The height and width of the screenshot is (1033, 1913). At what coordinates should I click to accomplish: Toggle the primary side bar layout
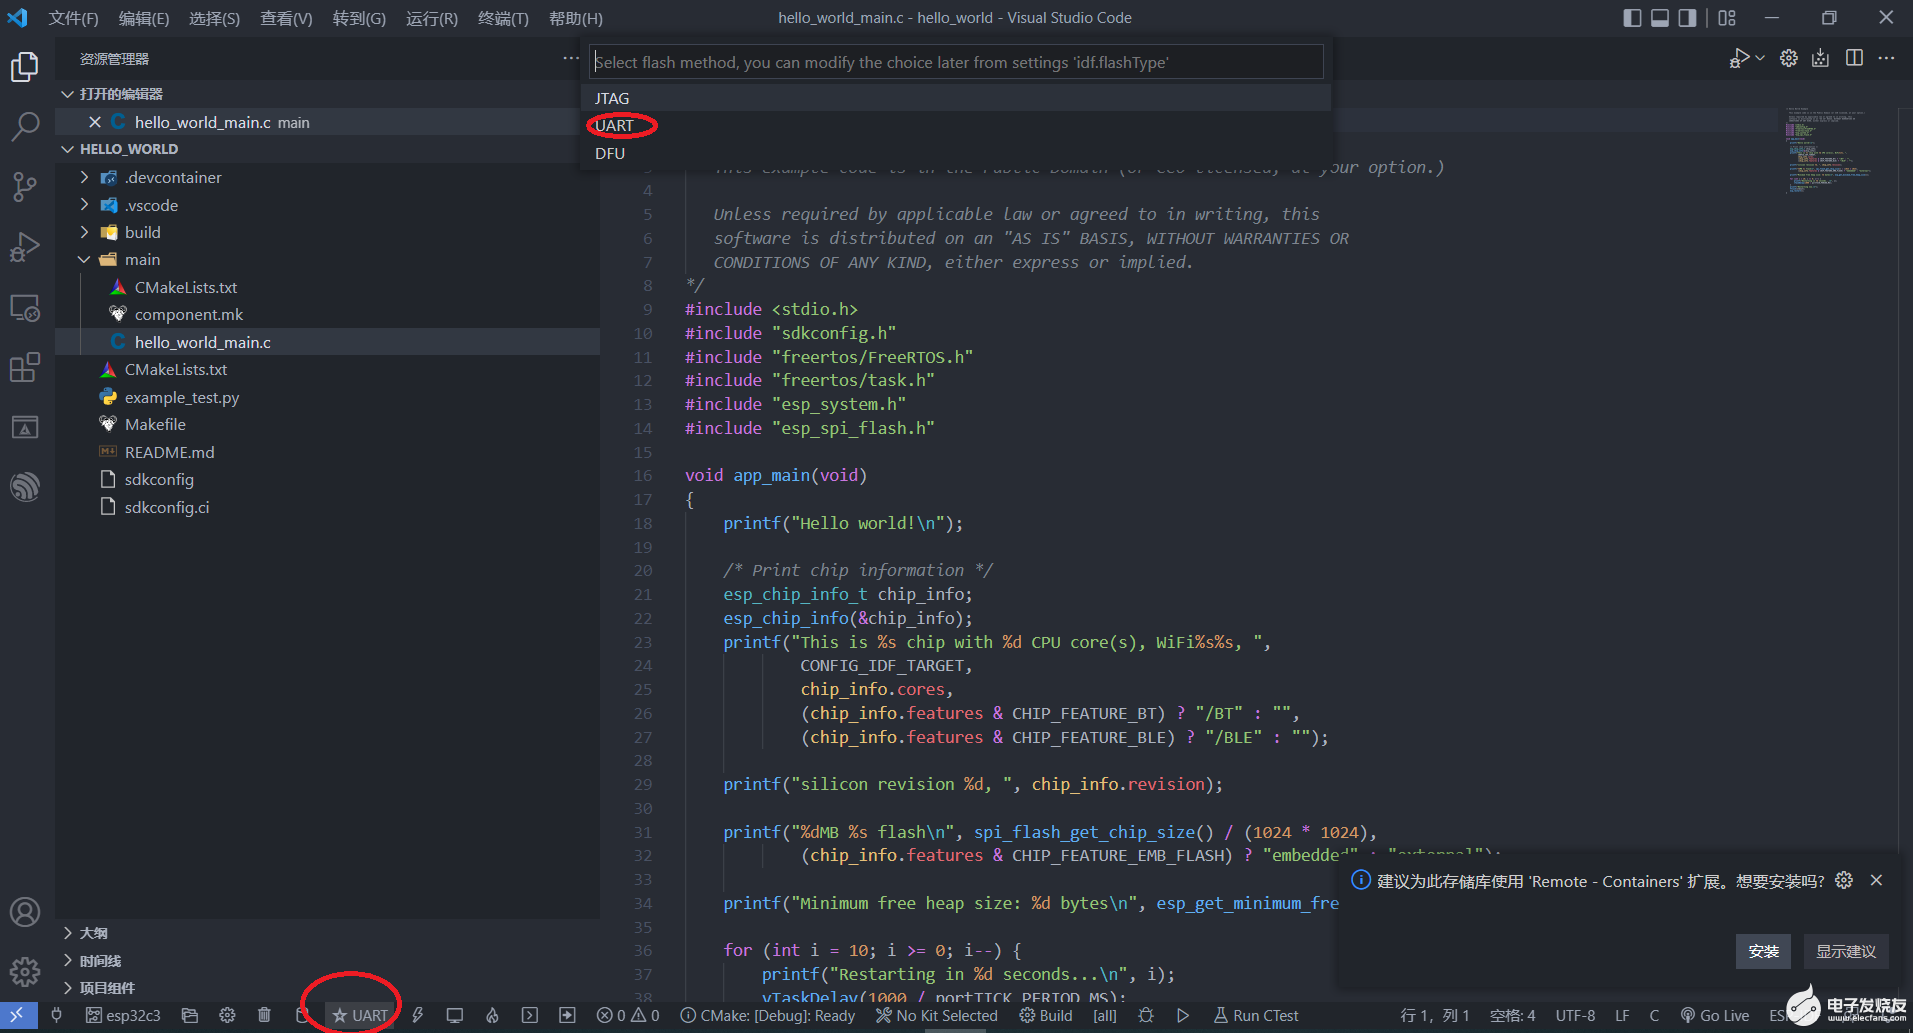pyautogui.click(x=1632, y=18)
